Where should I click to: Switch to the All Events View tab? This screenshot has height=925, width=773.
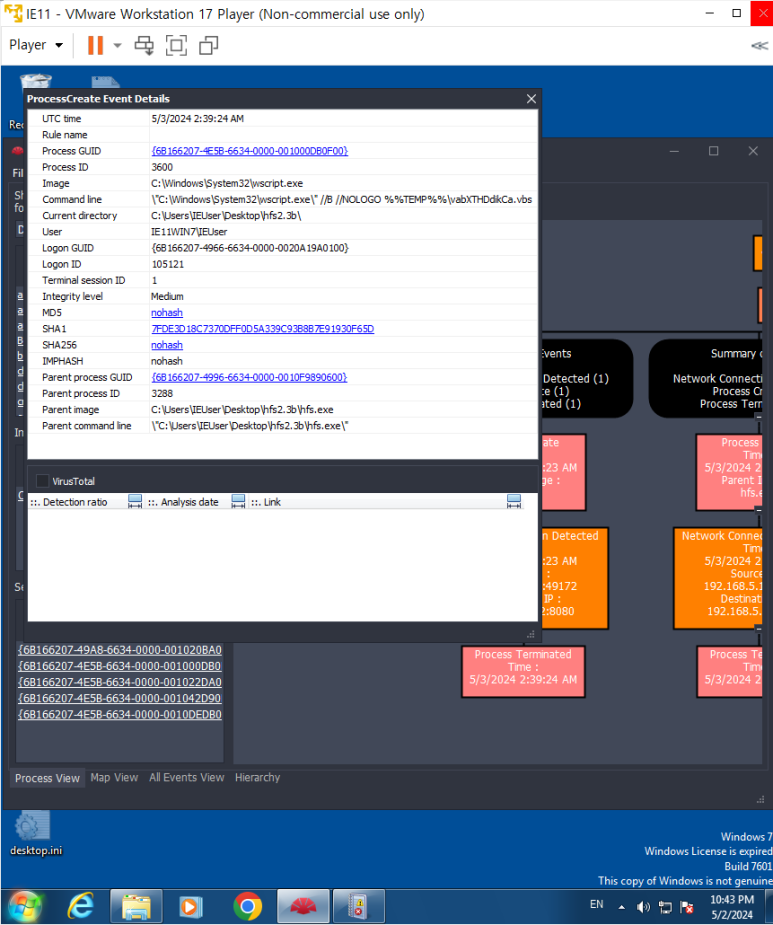tap(186, 778)
